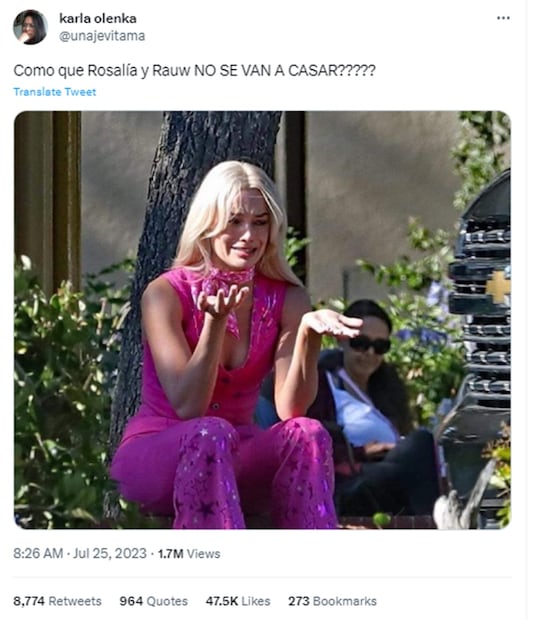Open the 8,774 Retweets list
534x620 pixels.
click(x=57, y=601)
